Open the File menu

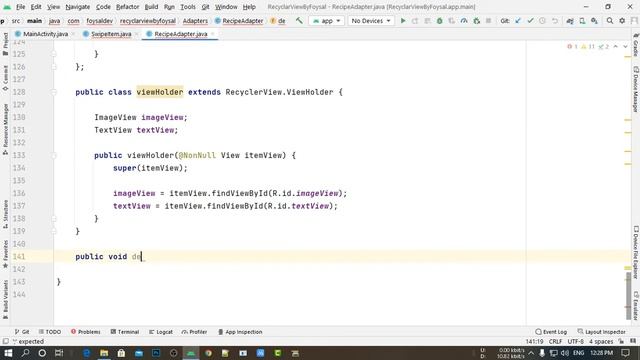[x=20, y=7]
